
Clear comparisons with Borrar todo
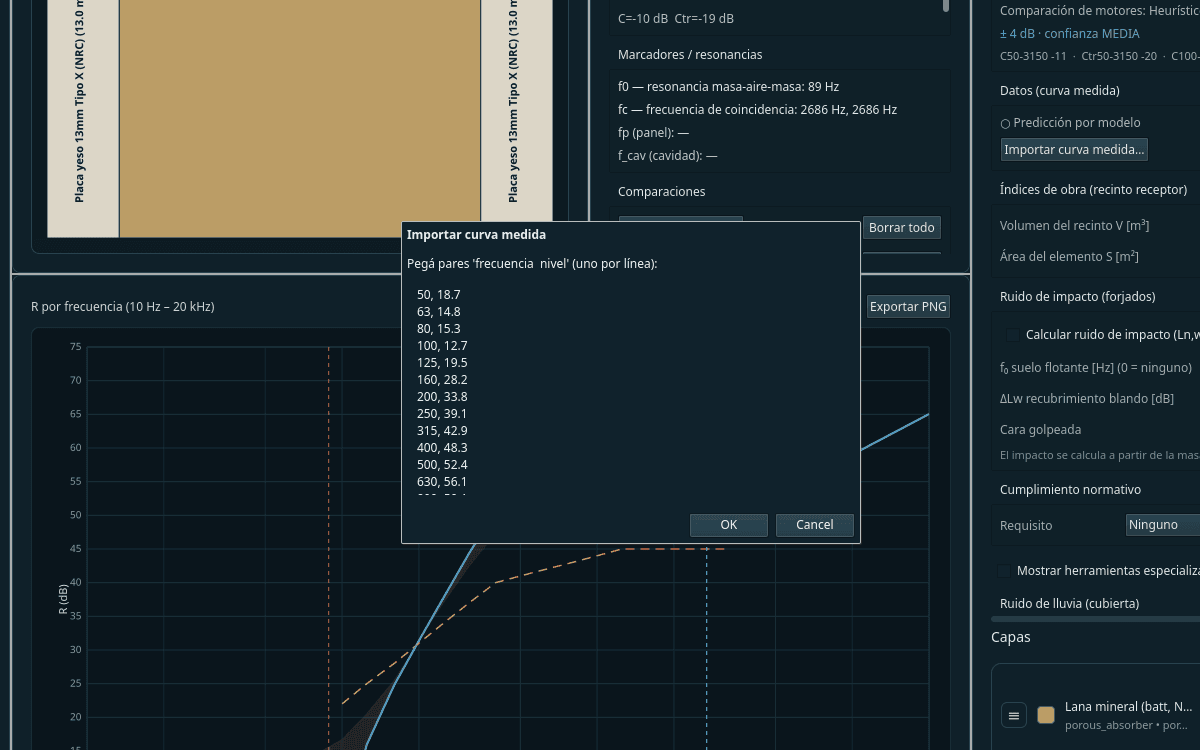coord(902,228)
